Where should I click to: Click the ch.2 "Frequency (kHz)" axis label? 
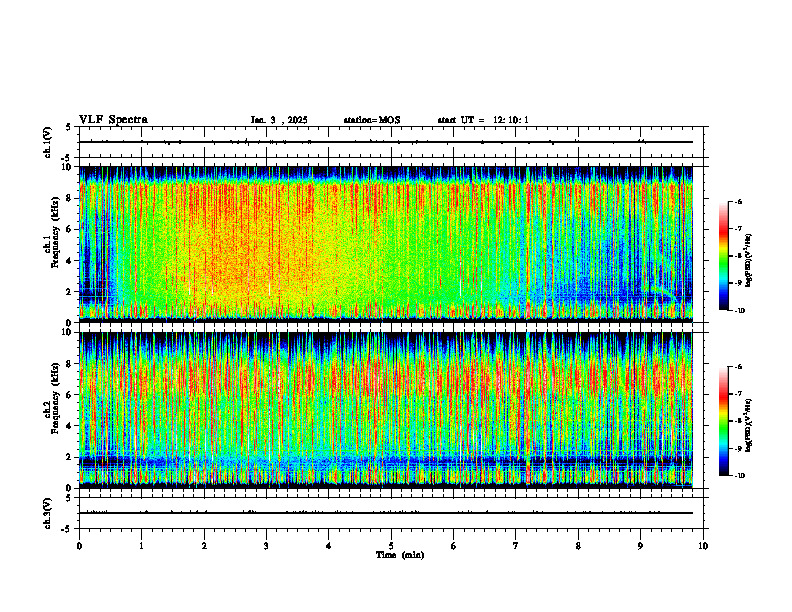pyautogui.click(x=55, y=398)
